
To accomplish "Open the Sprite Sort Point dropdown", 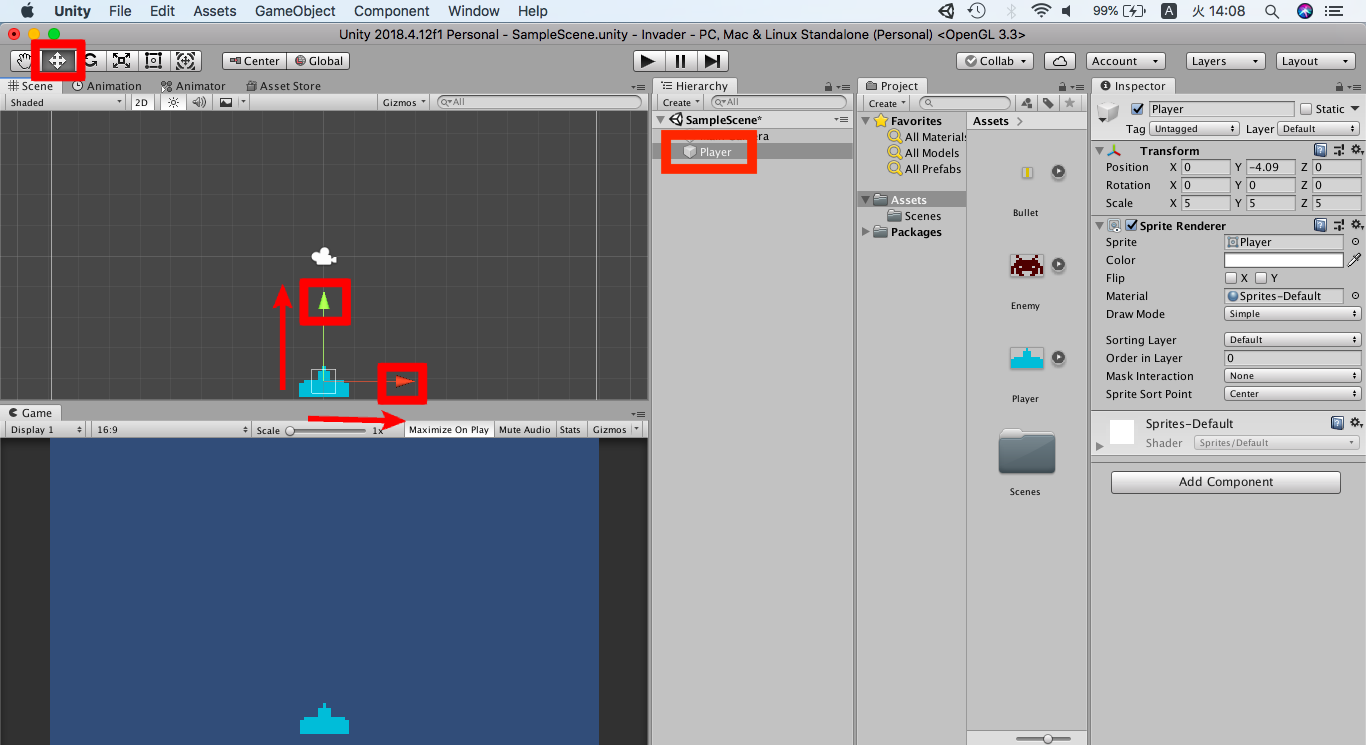I will coord(1293,394).
